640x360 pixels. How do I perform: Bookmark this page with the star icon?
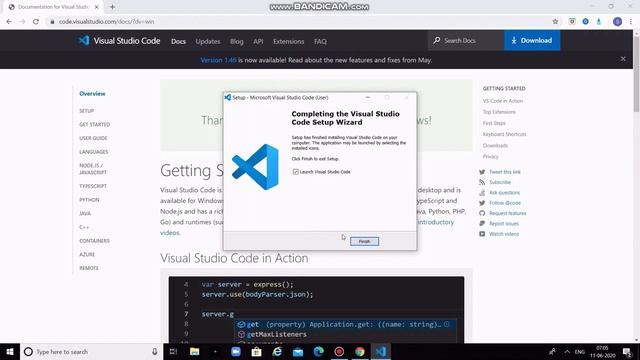click(555, 22)
